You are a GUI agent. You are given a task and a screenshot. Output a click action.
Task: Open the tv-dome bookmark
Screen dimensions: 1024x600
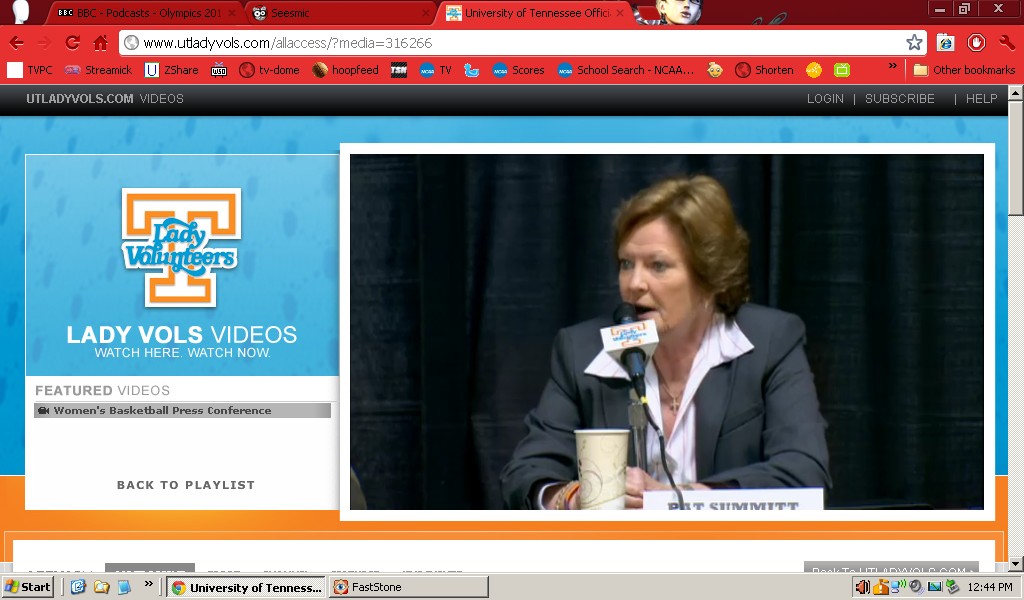pyautogui.click(x=269, y=70)
